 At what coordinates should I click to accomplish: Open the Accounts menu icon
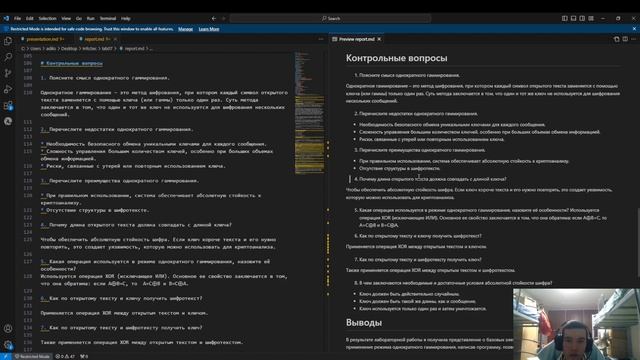(8, 329)
